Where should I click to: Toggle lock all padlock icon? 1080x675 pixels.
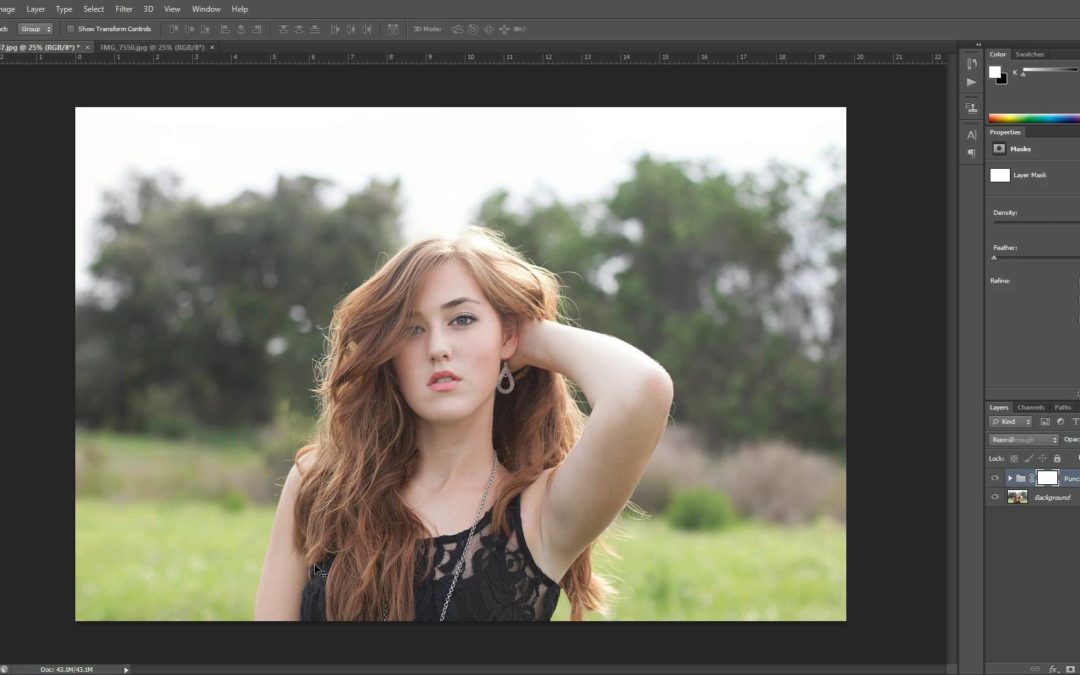(1057, 459)
